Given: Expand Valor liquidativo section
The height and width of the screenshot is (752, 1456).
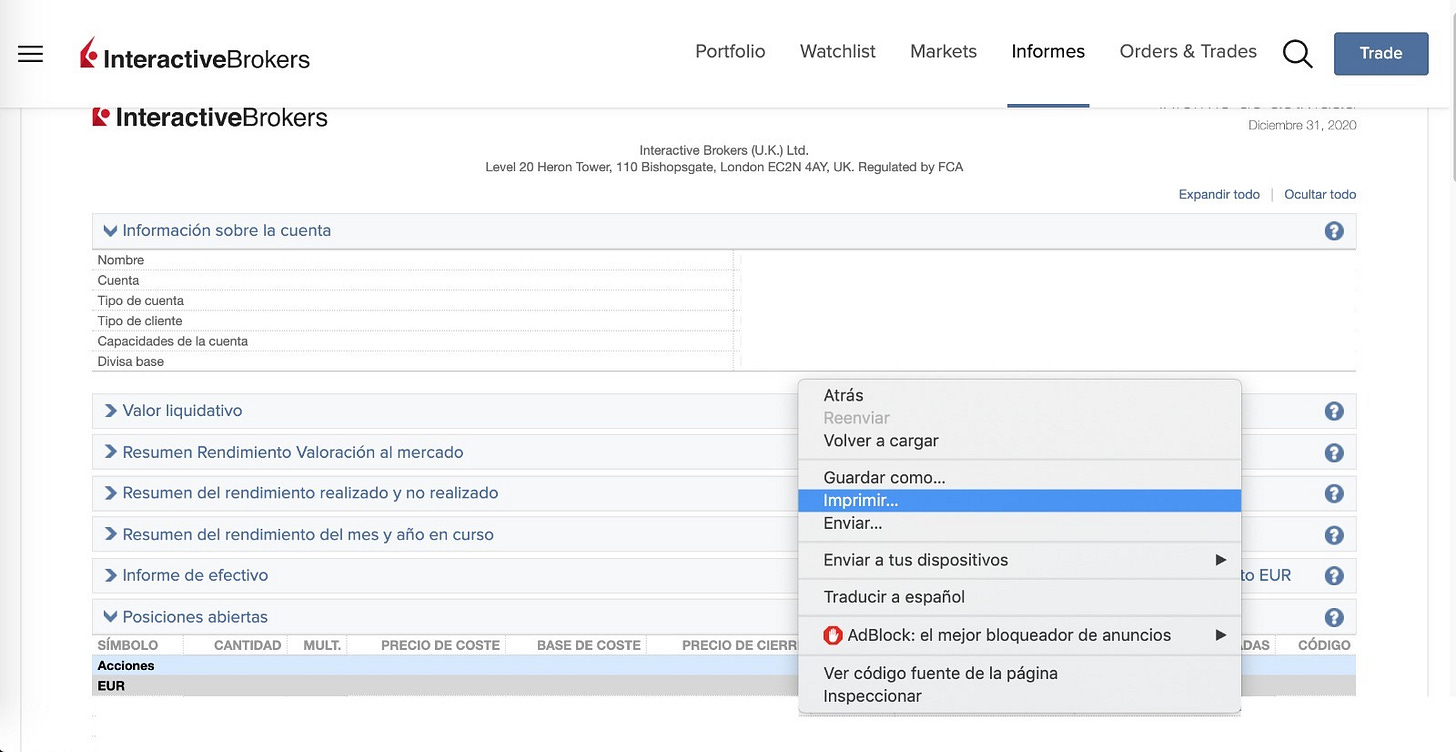Looking at the screenshot, I should pos(110,410).
